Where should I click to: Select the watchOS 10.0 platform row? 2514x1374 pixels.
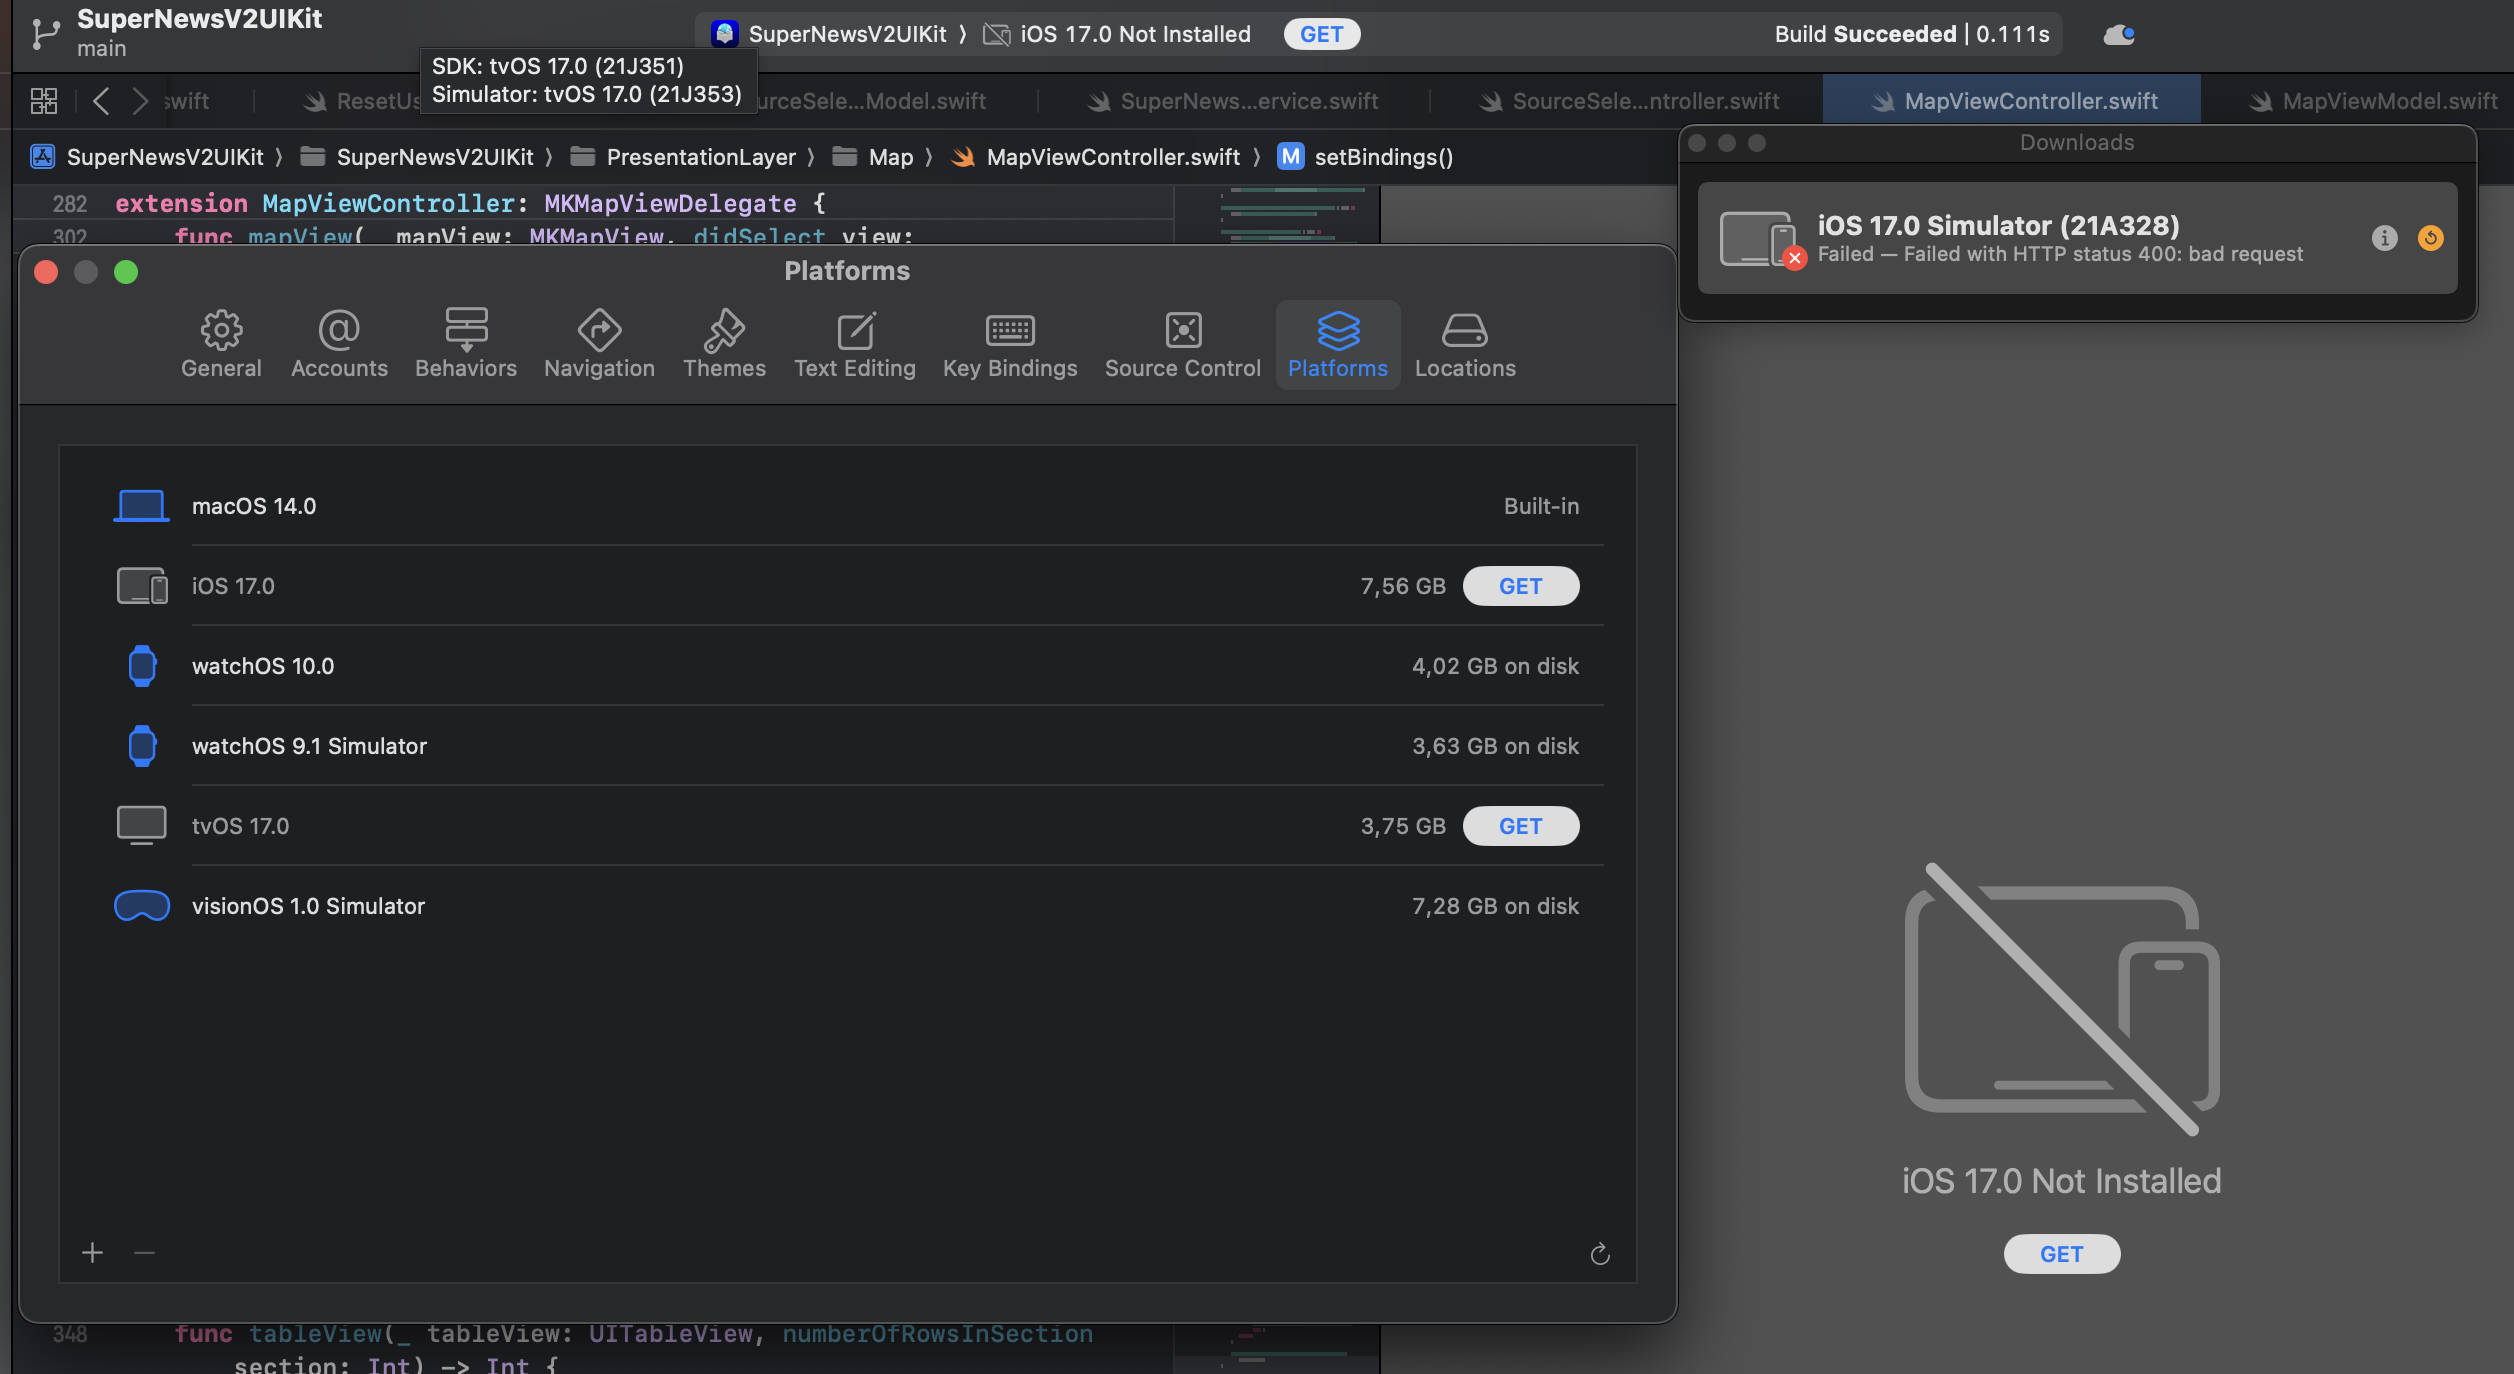pyautogui.click(x=847, y=666)
